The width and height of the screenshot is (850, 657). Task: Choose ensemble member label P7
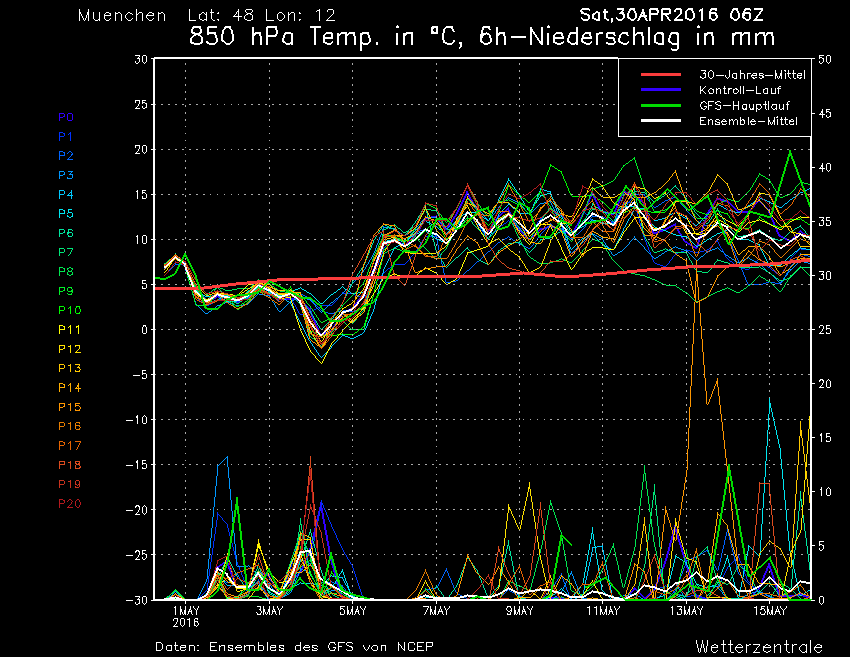tap(66, 252)
